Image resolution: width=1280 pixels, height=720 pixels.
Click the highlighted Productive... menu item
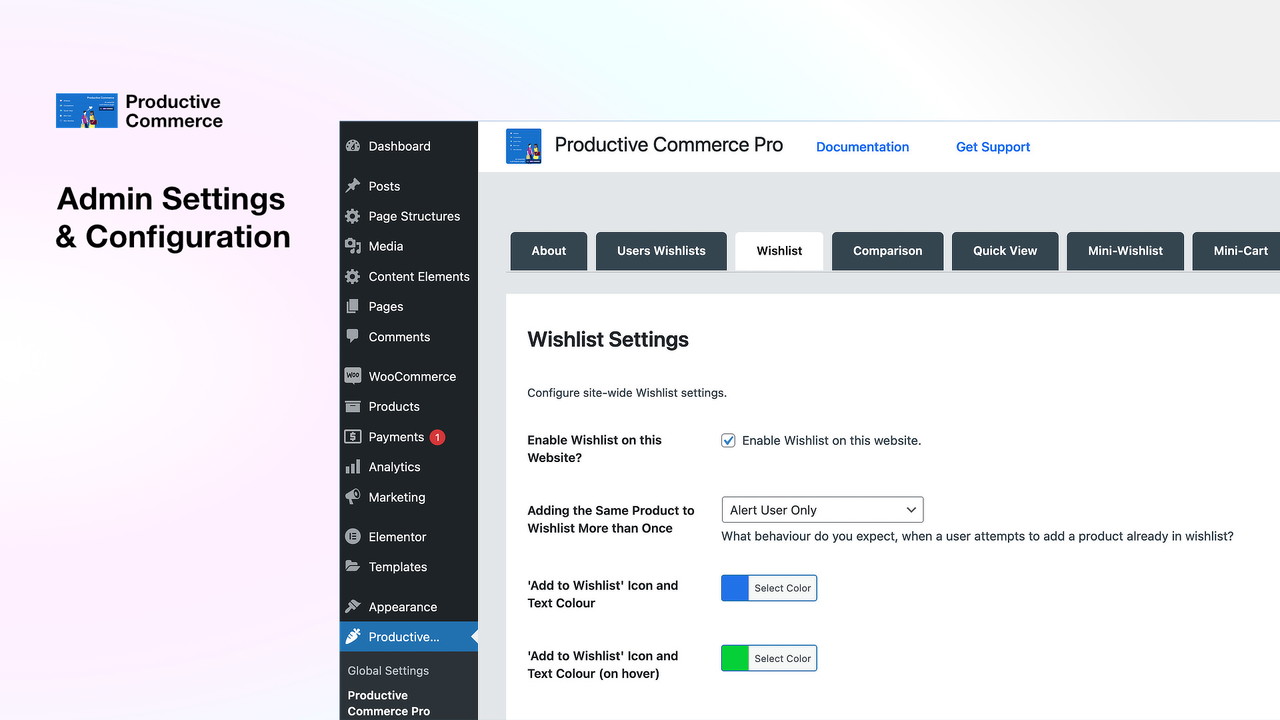pyautogui.click(x=408, y=637)
